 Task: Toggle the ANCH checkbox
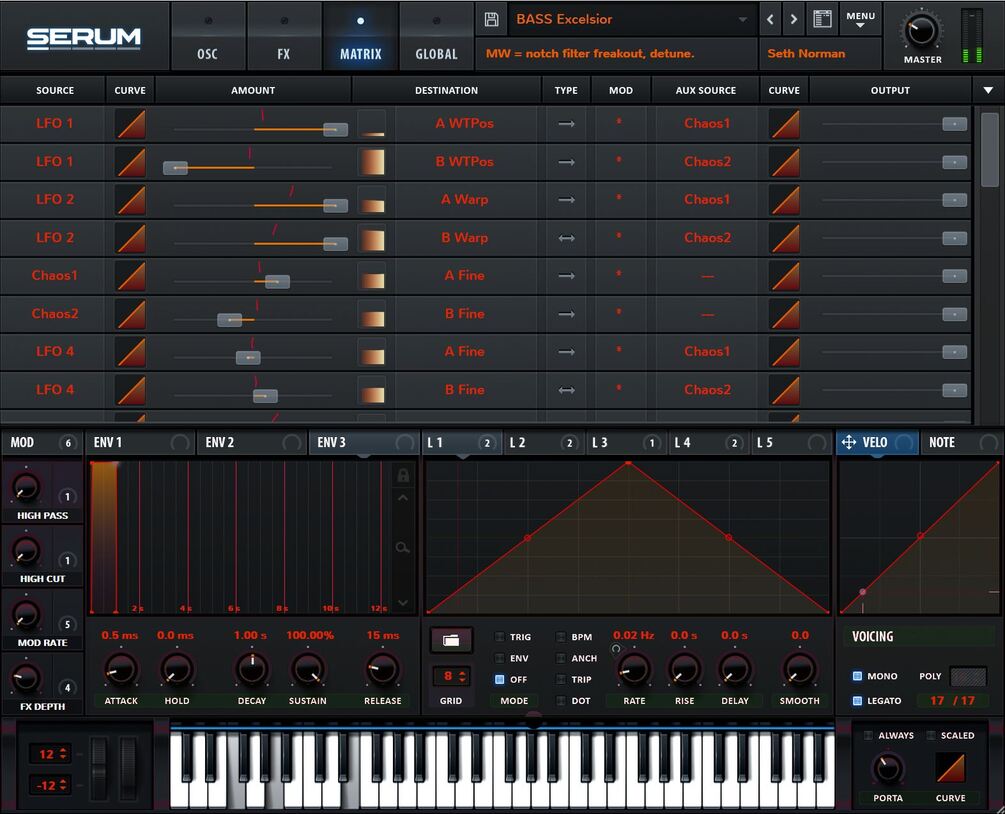click(561, 658)
